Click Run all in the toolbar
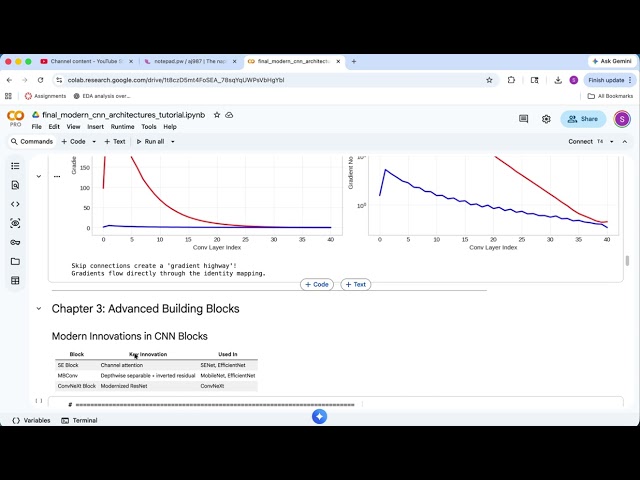Image resolution: width=640 pixels, height=480 pixels. coord(150,142)
